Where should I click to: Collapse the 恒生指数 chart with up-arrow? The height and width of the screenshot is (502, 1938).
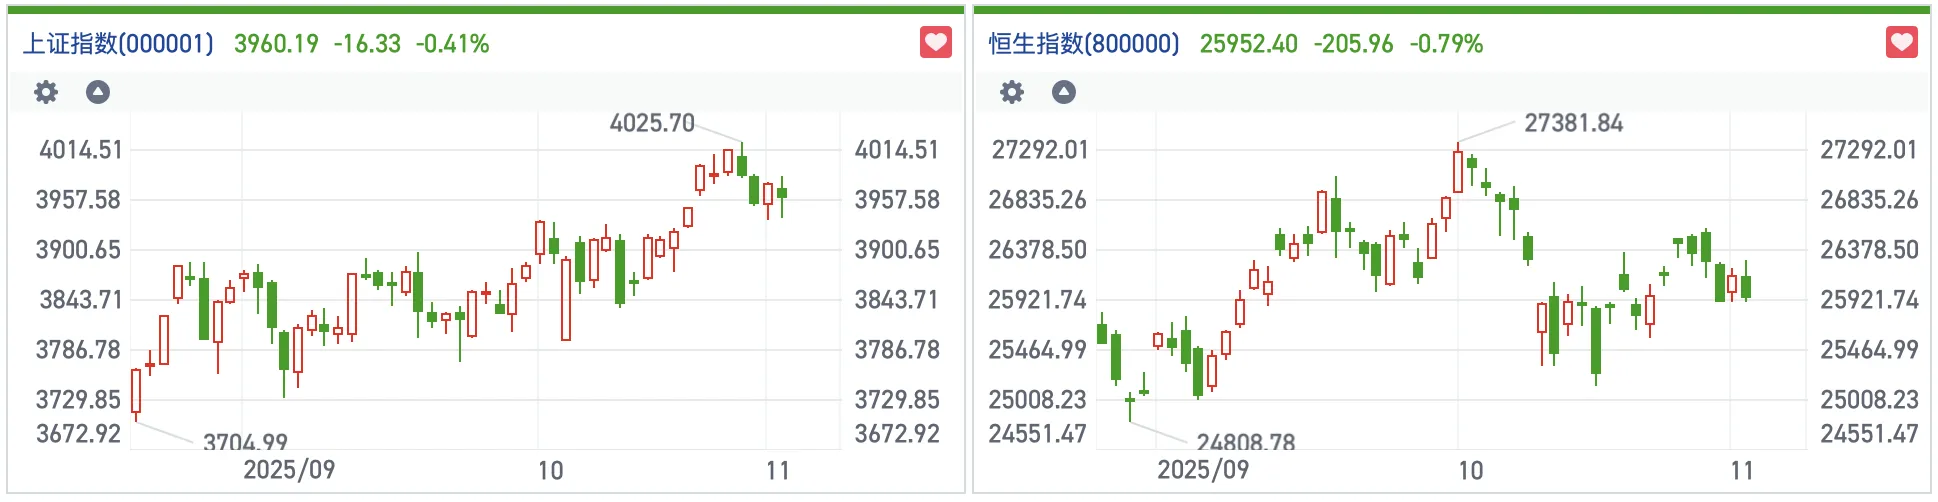click(1064, 92)
